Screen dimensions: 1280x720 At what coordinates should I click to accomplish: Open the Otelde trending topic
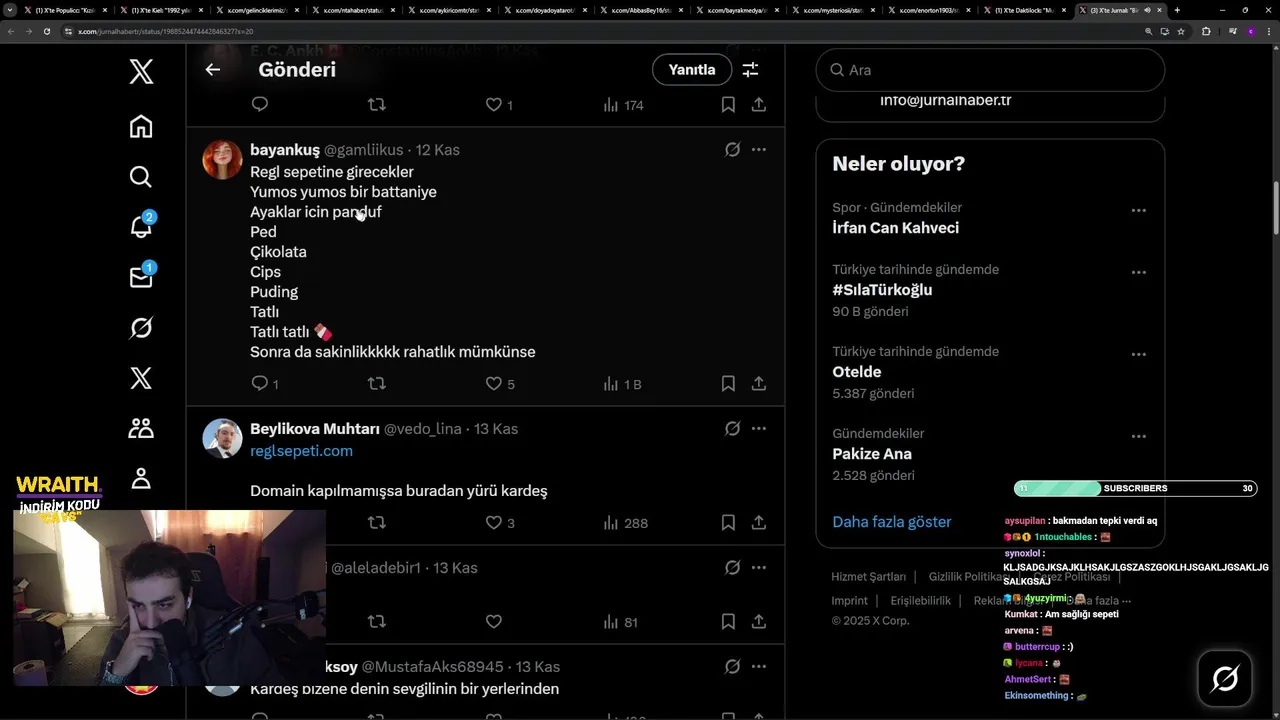click(857, 372)
